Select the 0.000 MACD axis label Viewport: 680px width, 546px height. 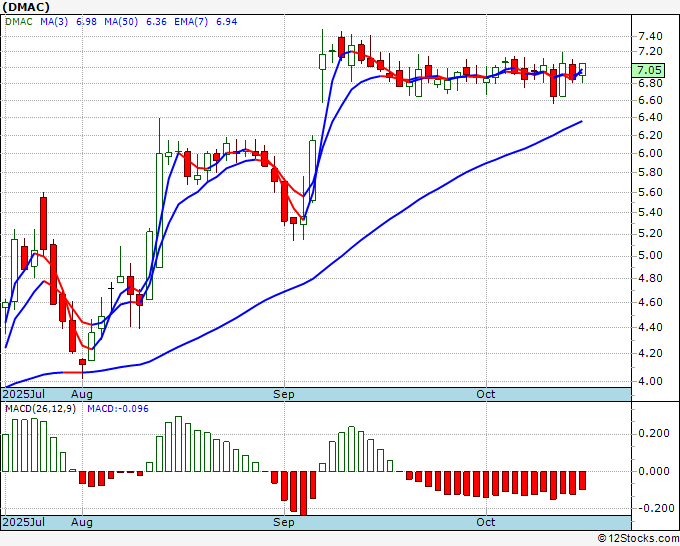[654, 471]
